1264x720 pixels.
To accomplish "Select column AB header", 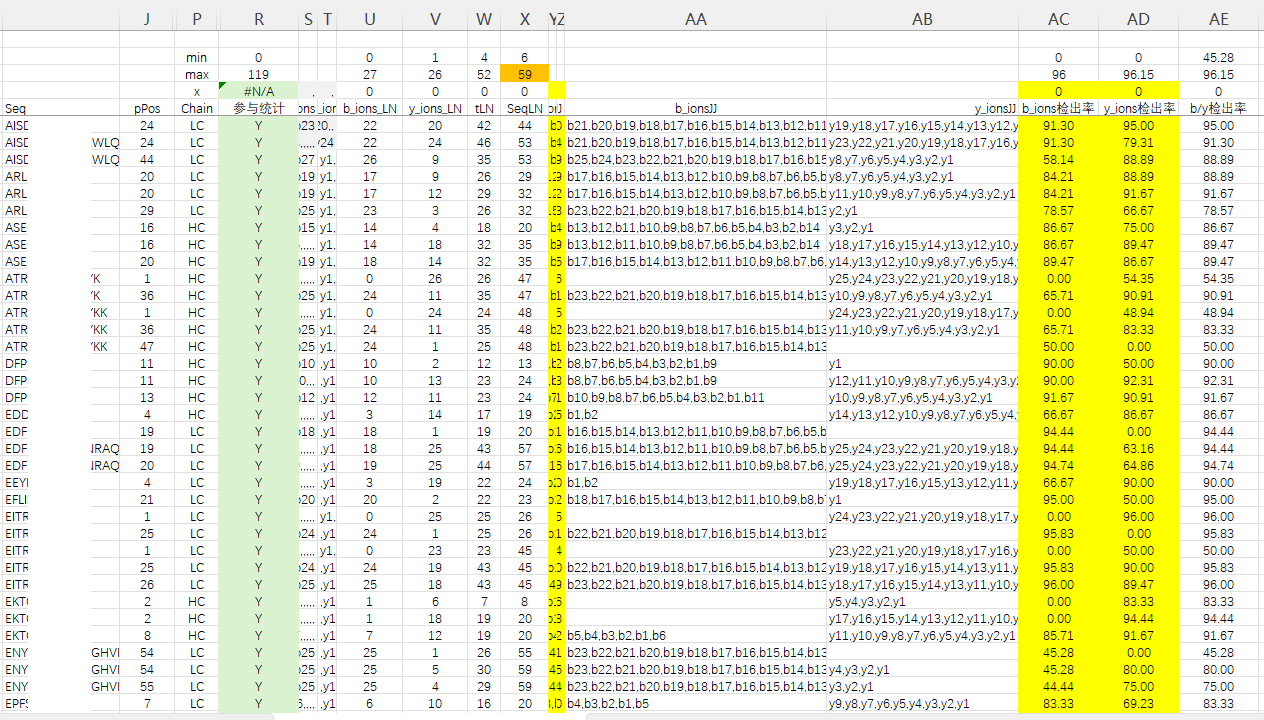I will [x=922, y=19].
